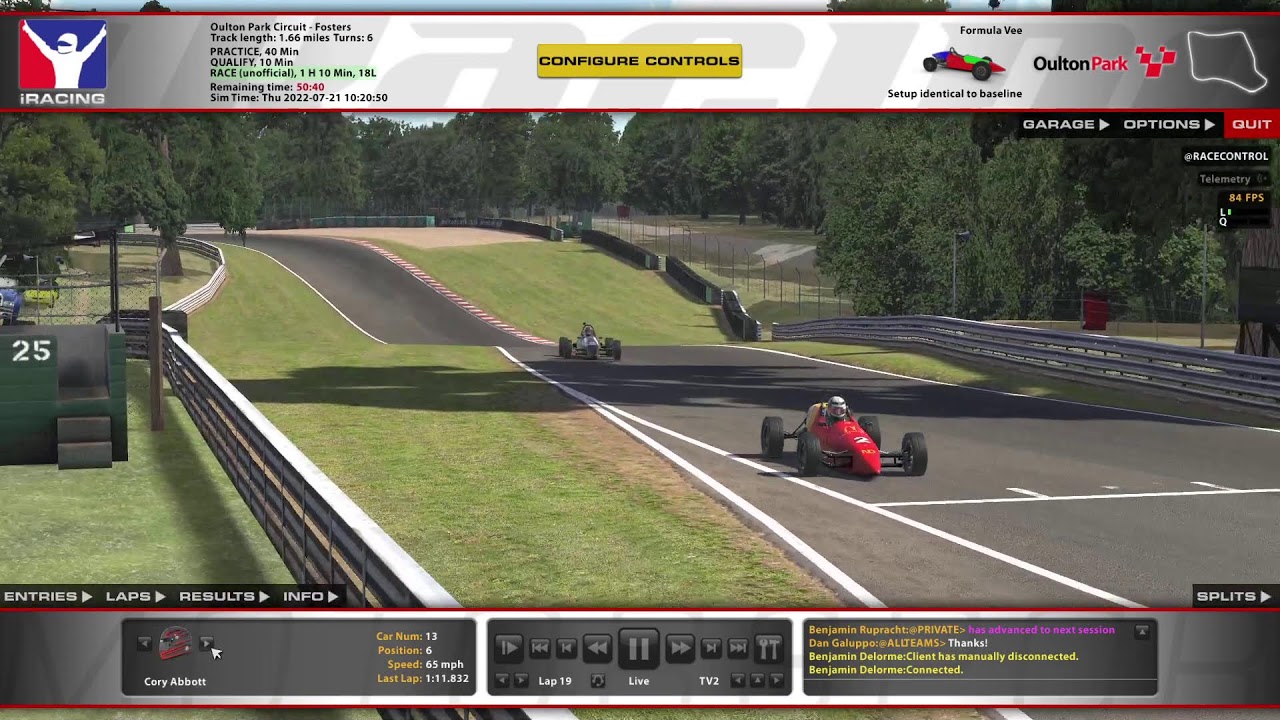This screenshot has width=1280, height=720.
Task: Collapse the chat window with its corner button
Action: [1141, 631]
